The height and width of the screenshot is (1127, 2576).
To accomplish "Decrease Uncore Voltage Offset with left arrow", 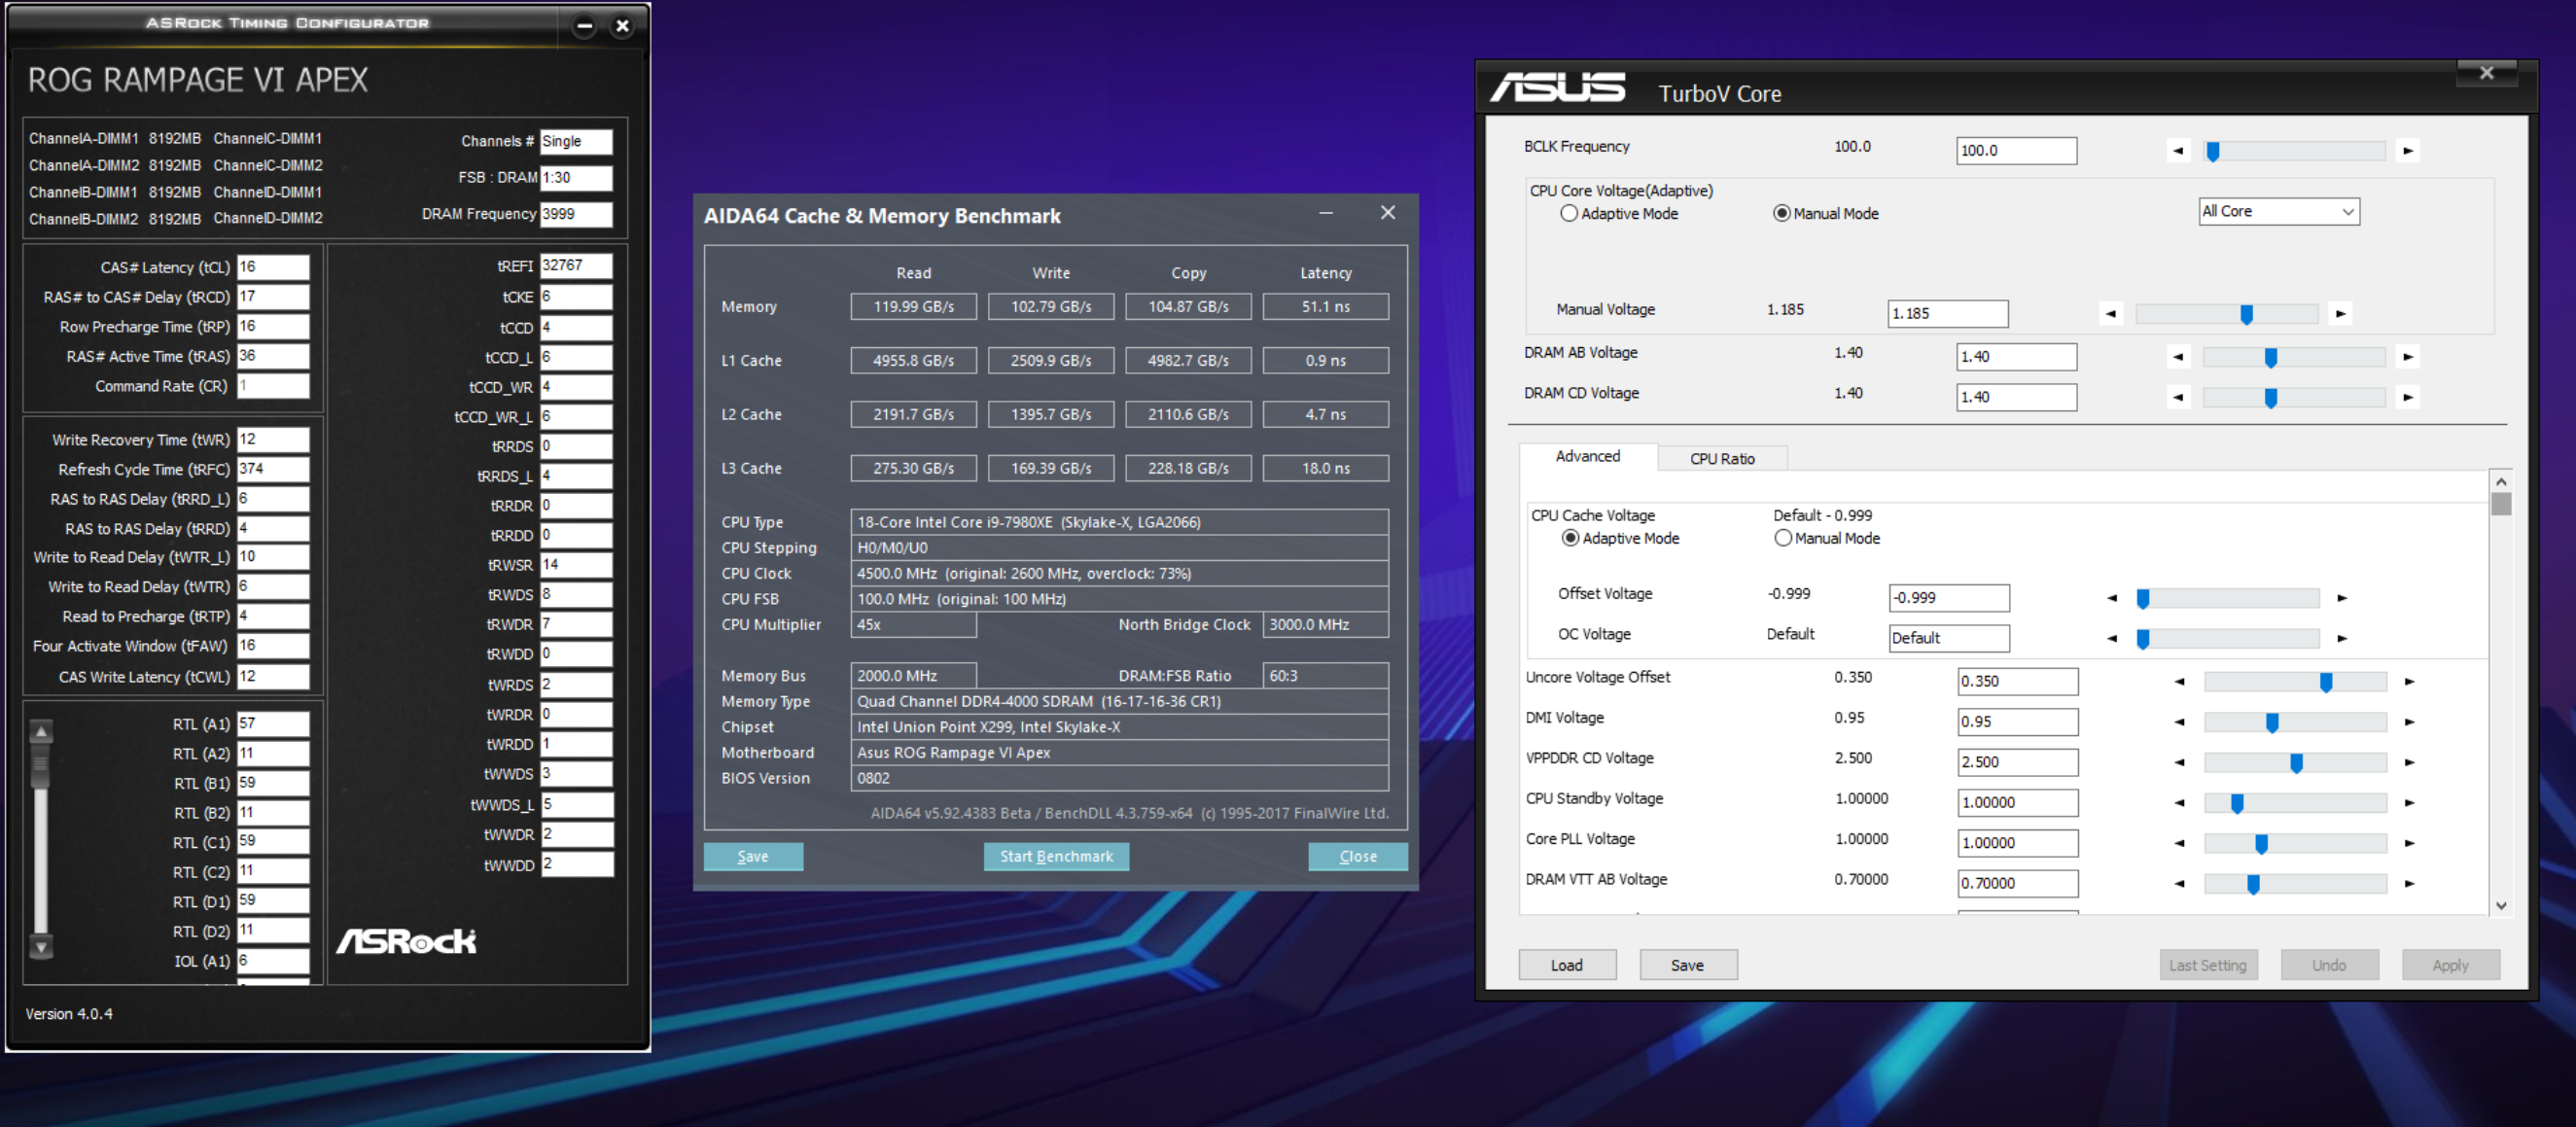I will [2179, 682].
